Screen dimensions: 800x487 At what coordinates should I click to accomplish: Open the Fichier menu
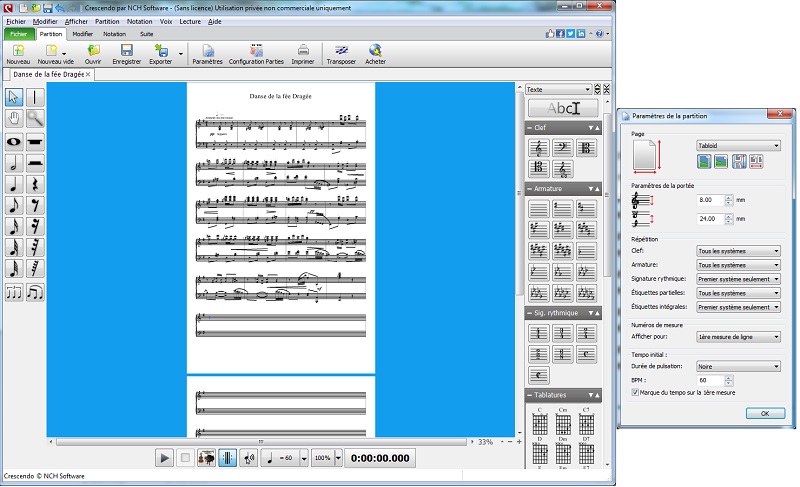(15, 21)
